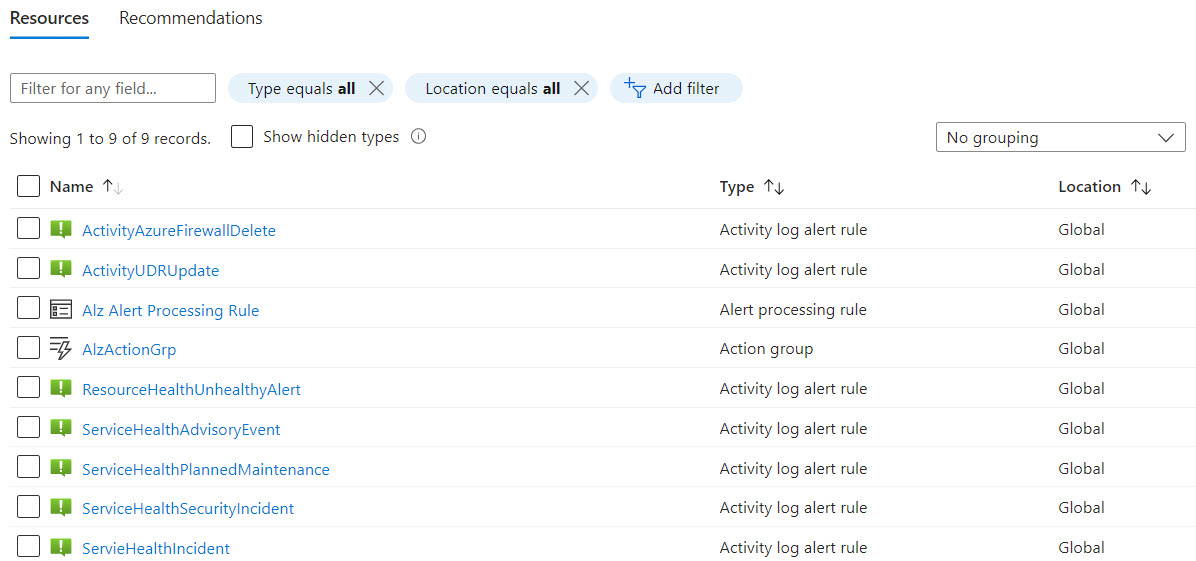Click the ServieHealthIncident alert rule icon
This screenshot has width=1196, height=561.
coord(61,547)
